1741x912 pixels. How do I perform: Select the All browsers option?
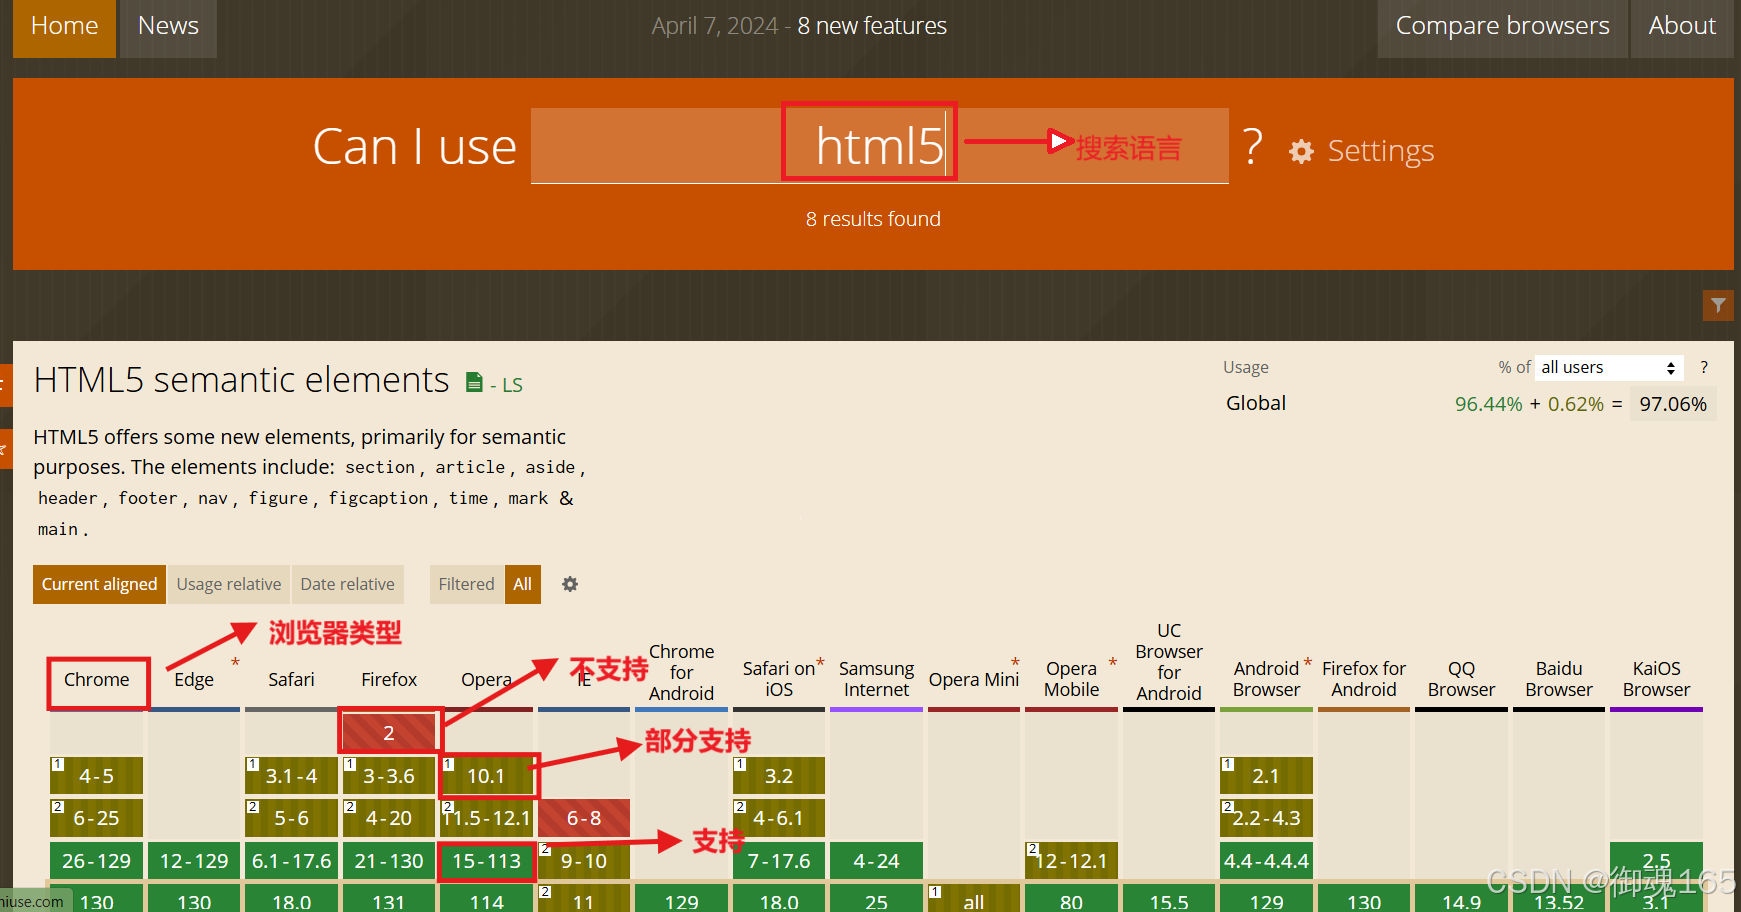(522, 584)
